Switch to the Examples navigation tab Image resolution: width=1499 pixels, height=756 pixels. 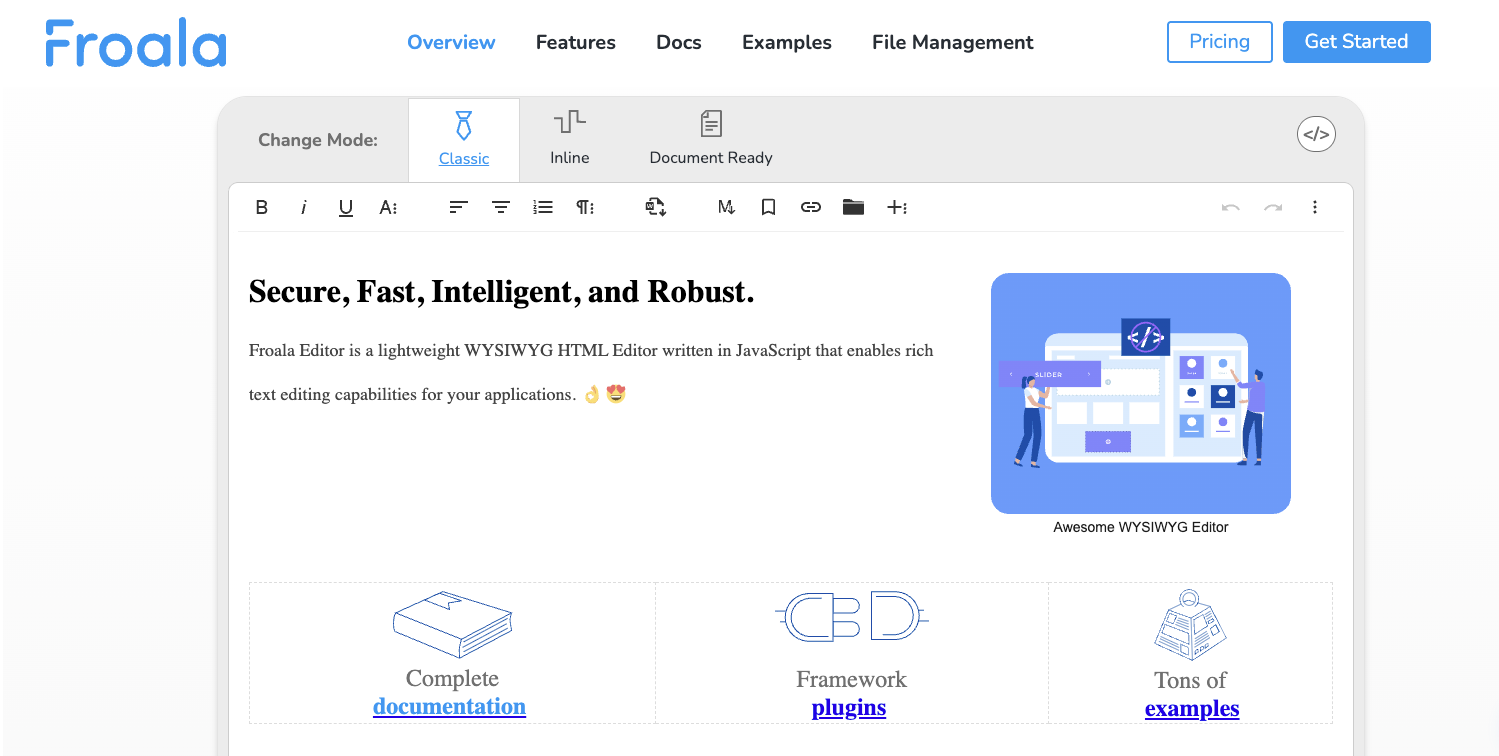point(786,42)
